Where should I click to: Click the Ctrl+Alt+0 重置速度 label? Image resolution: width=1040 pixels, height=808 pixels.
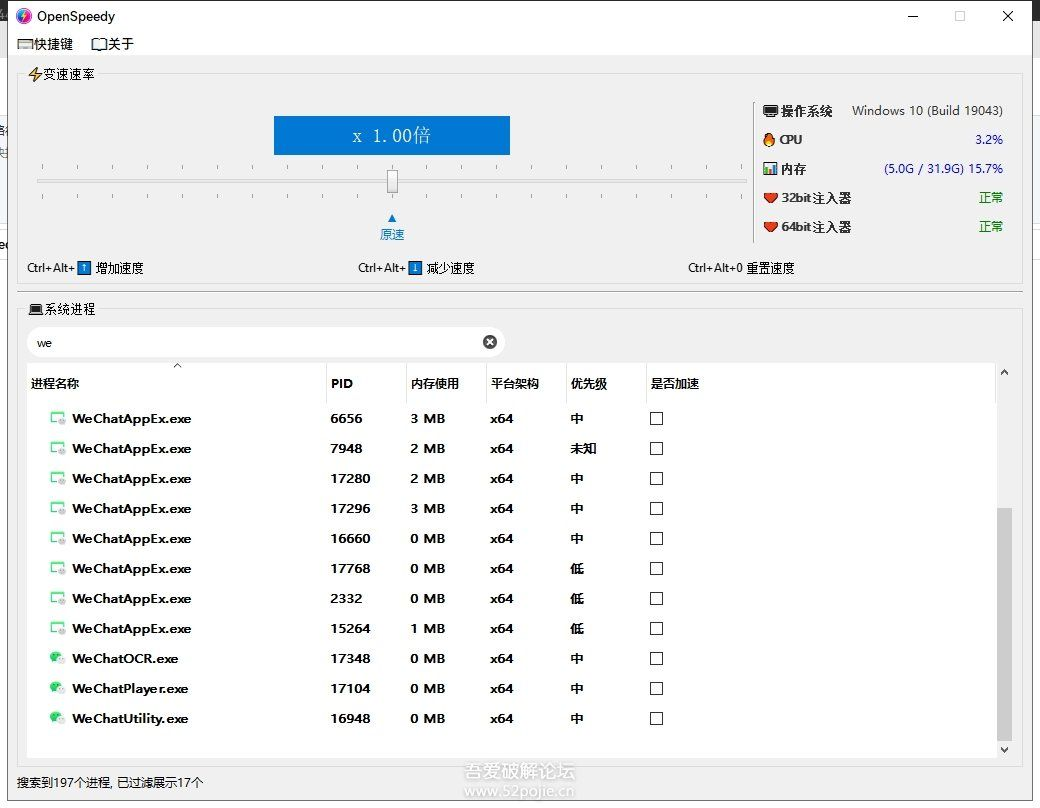click(x=741, y=268)
